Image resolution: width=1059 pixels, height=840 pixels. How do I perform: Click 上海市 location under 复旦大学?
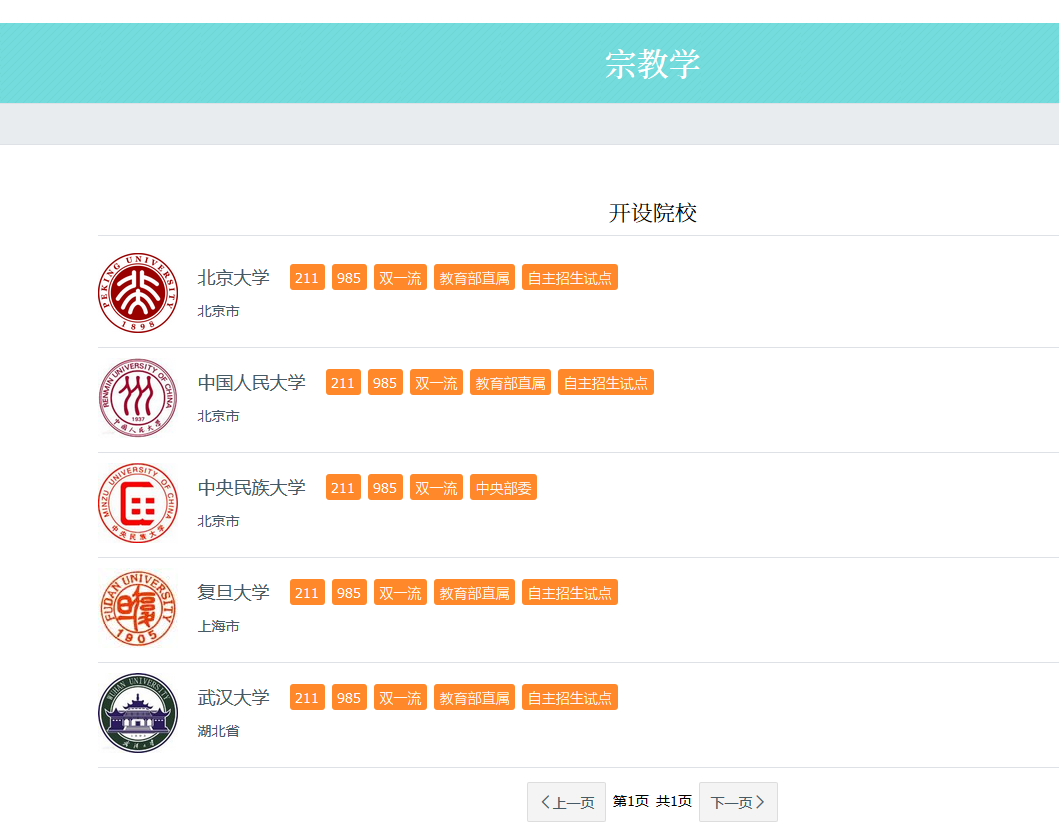[218, 626]
